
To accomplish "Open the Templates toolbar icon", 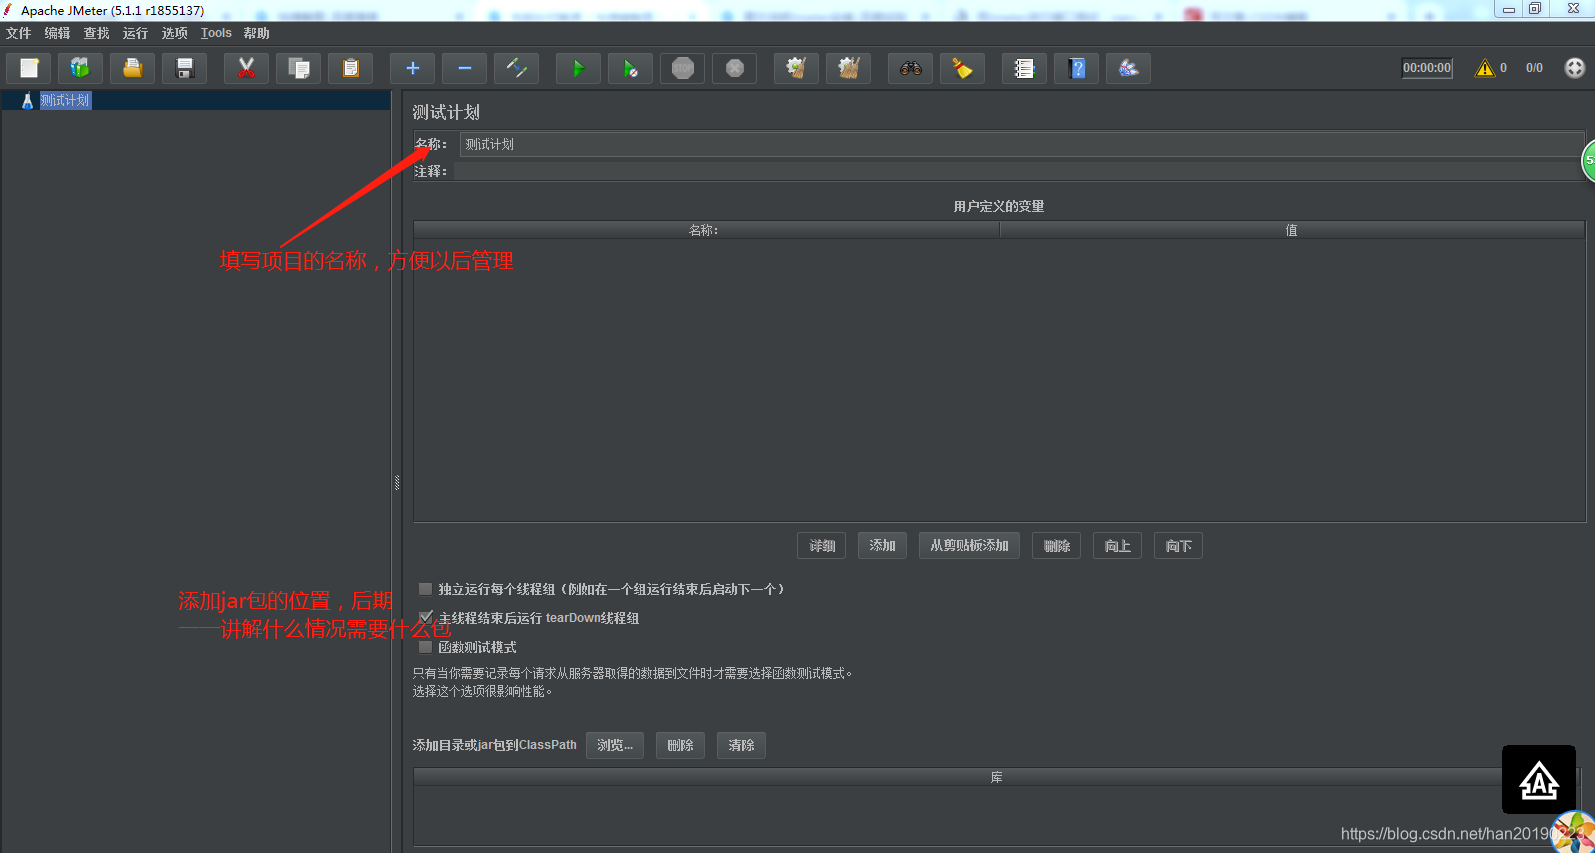I will tap(80, 68).
